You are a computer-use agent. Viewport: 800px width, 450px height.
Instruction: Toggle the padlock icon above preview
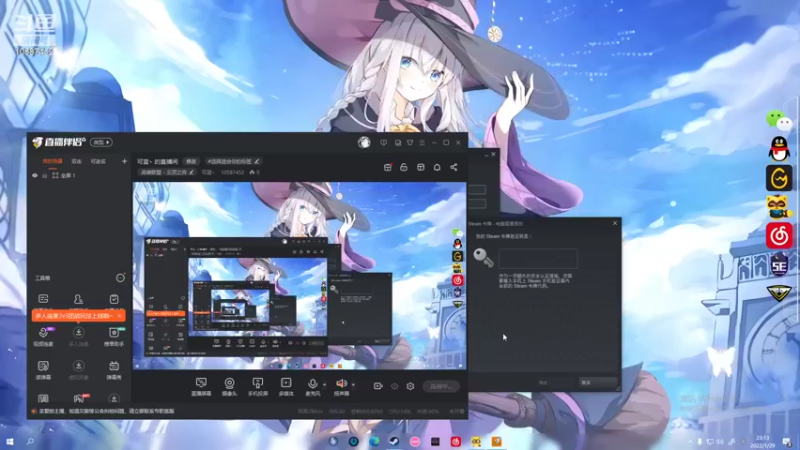pos(404,167)
